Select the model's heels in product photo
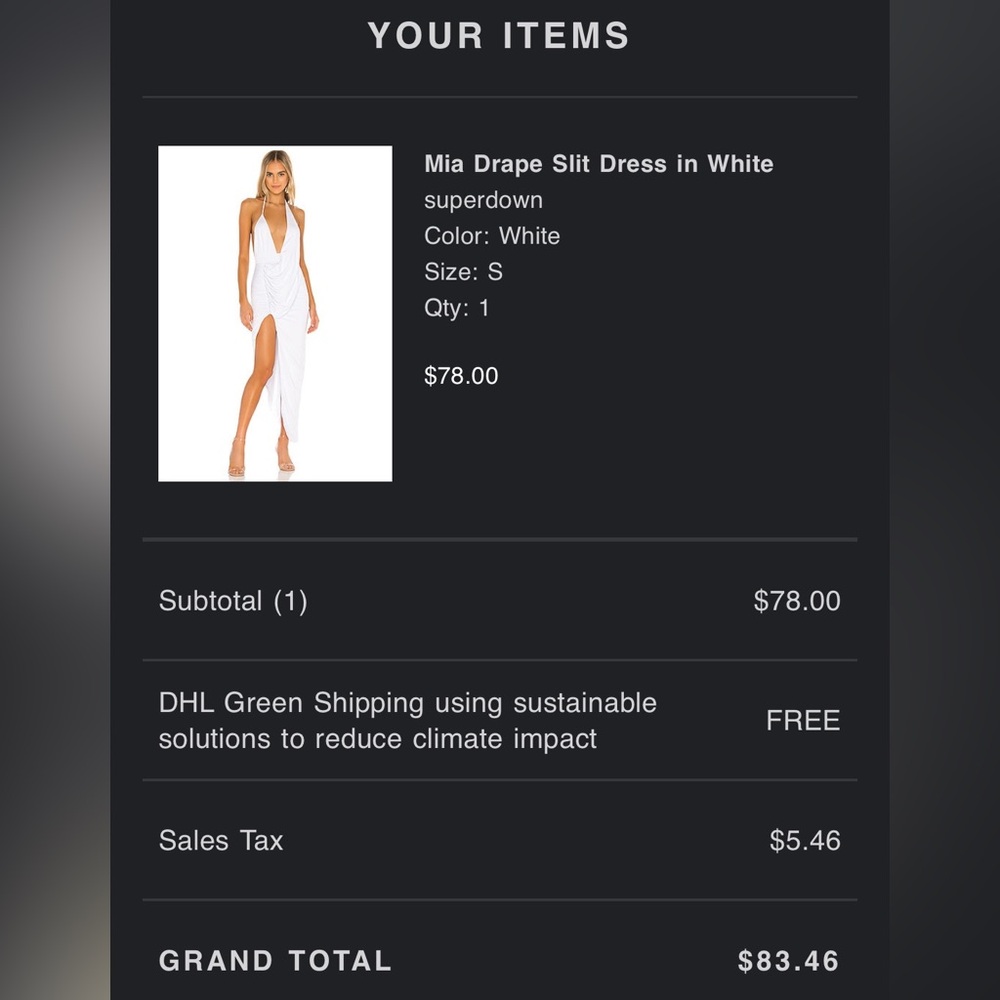Screen dimensions: 1000x1000 pyautogui.click(x=261, y=457)
